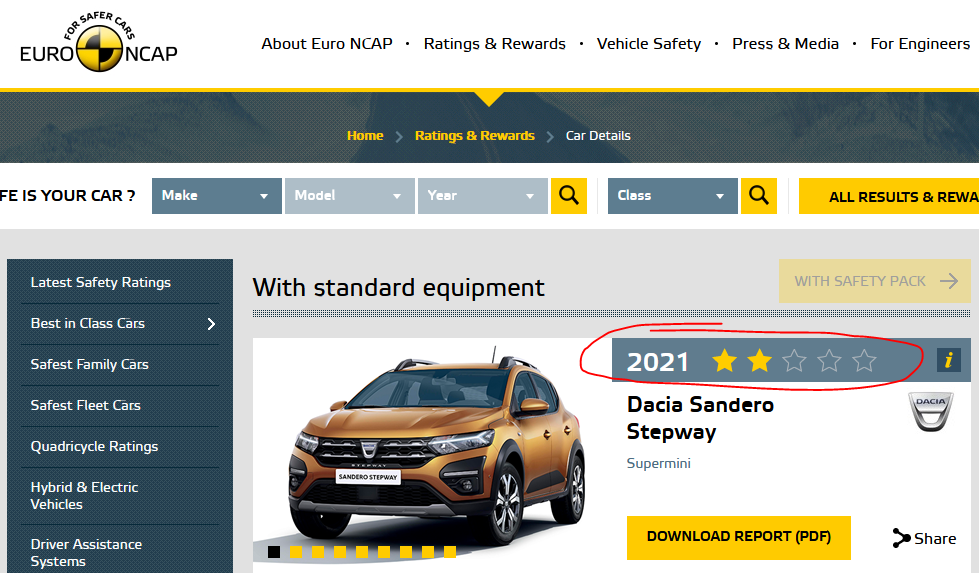Screen dimensions: 979x573
Task: Click the class search magnifier button
Action: coord(759,196)
